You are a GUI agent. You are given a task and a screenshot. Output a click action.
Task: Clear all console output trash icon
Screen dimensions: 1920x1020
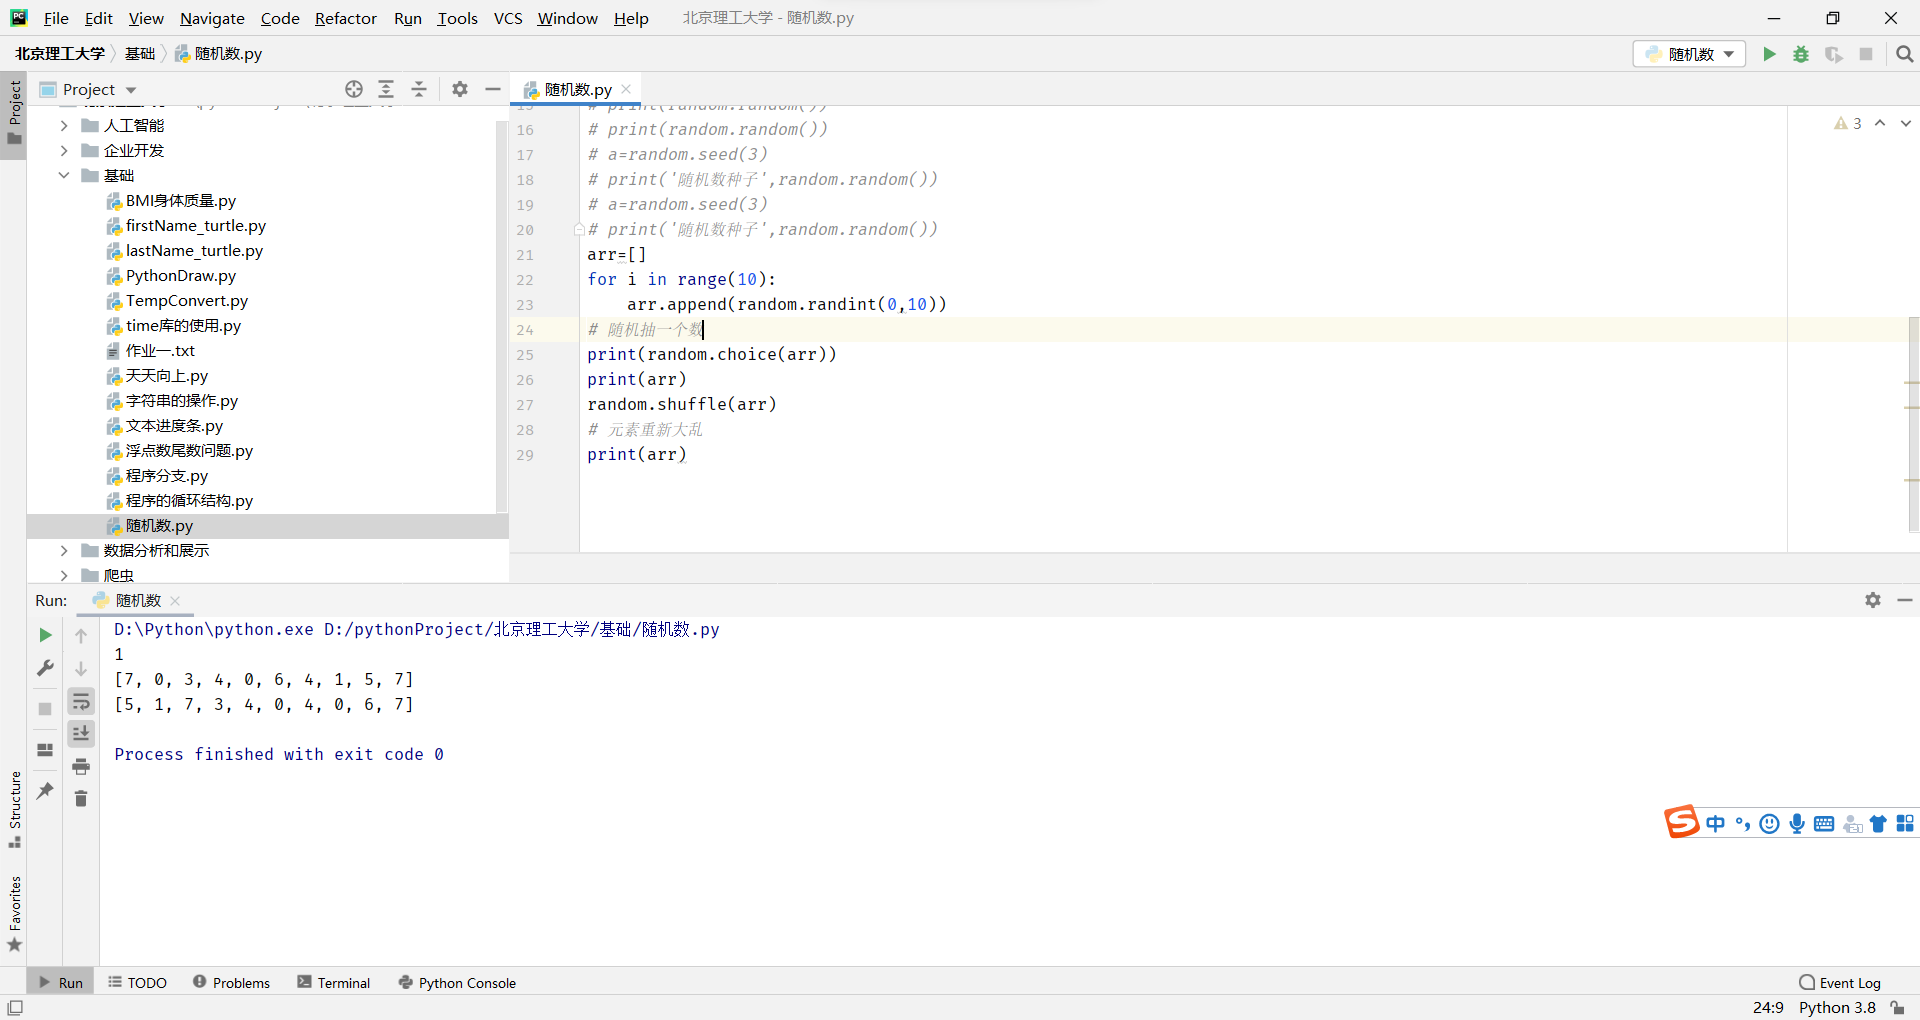(81, 799)
